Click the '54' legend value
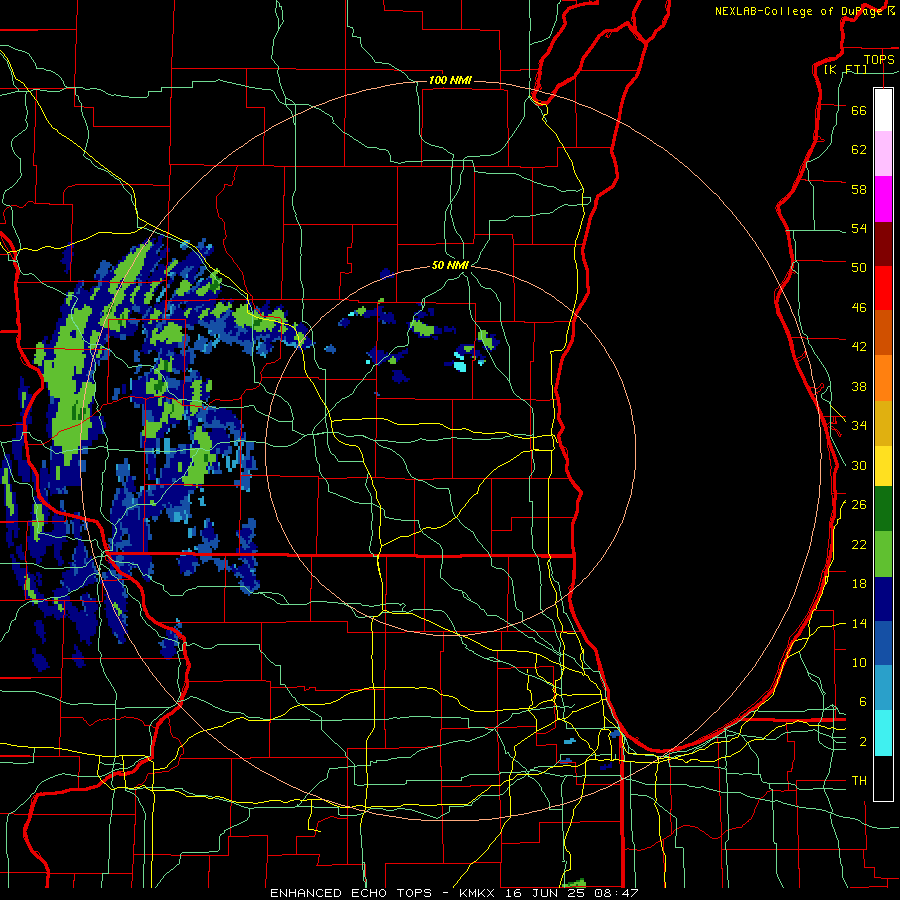 tap(859, 228)
